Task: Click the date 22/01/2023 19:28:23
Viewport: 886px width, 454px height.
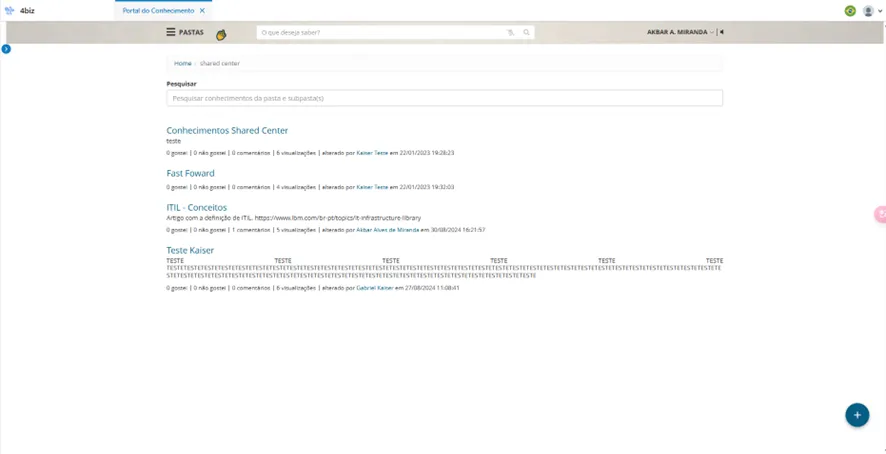Action: pos(427,153)
